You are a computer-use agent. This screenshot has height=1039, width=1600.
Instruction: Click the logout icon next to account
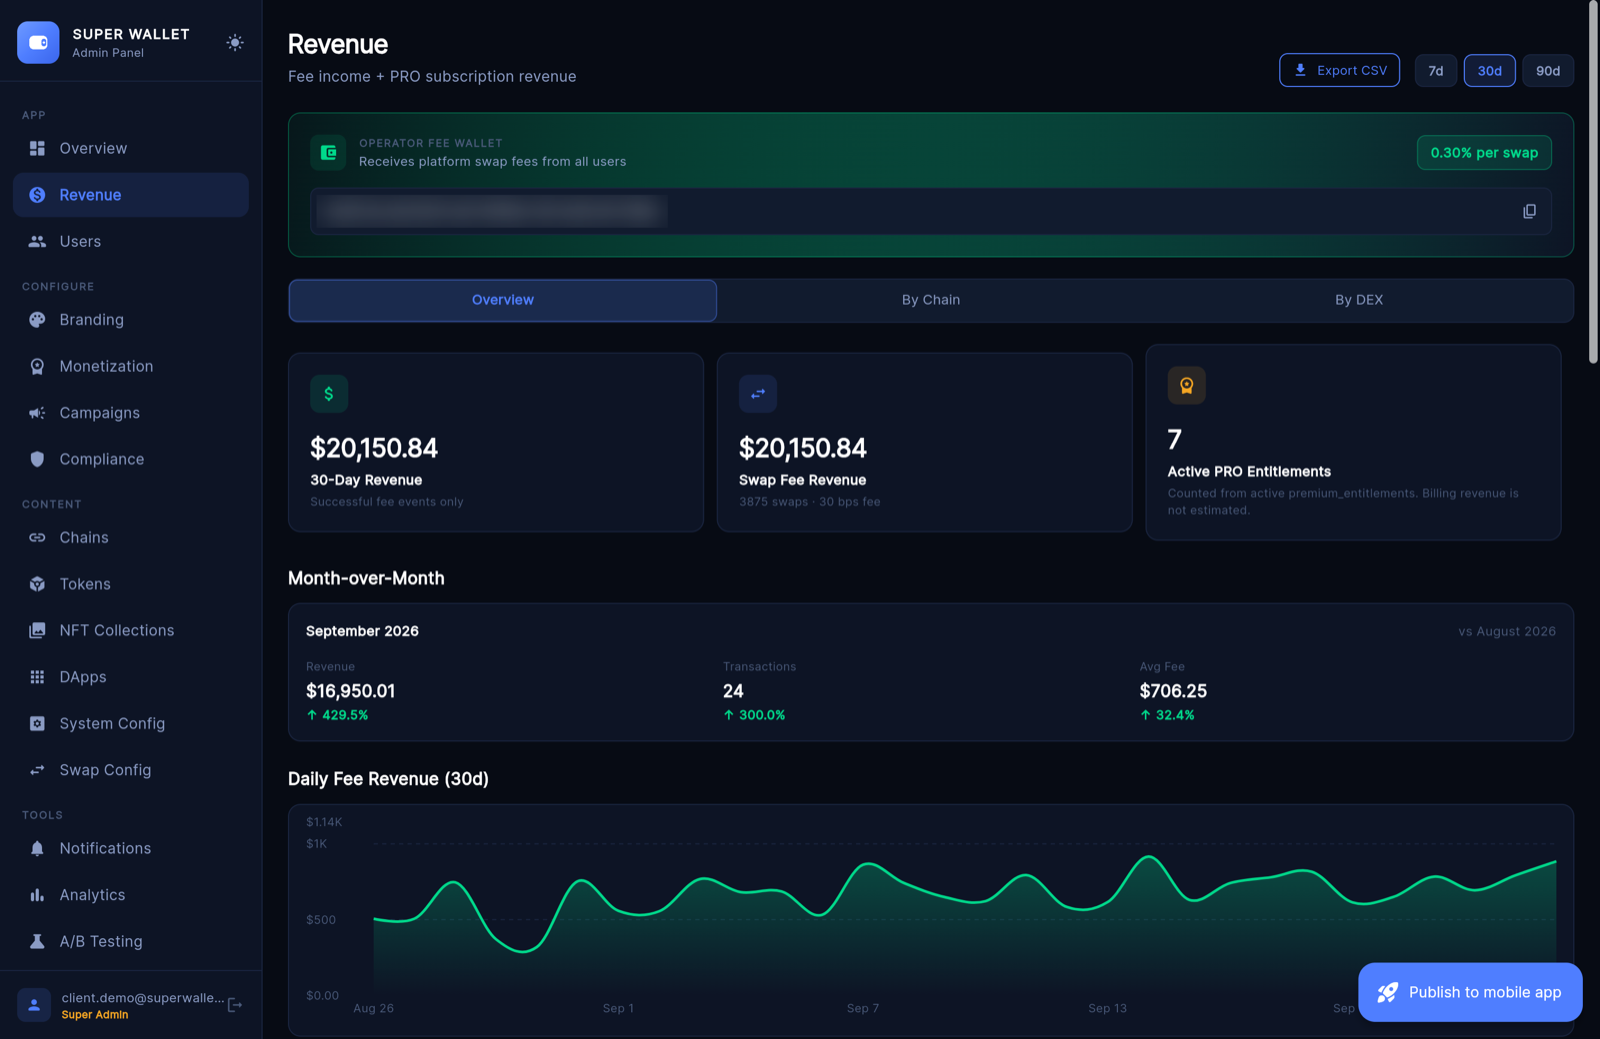pyautogui.click(x=235, y=1005)
